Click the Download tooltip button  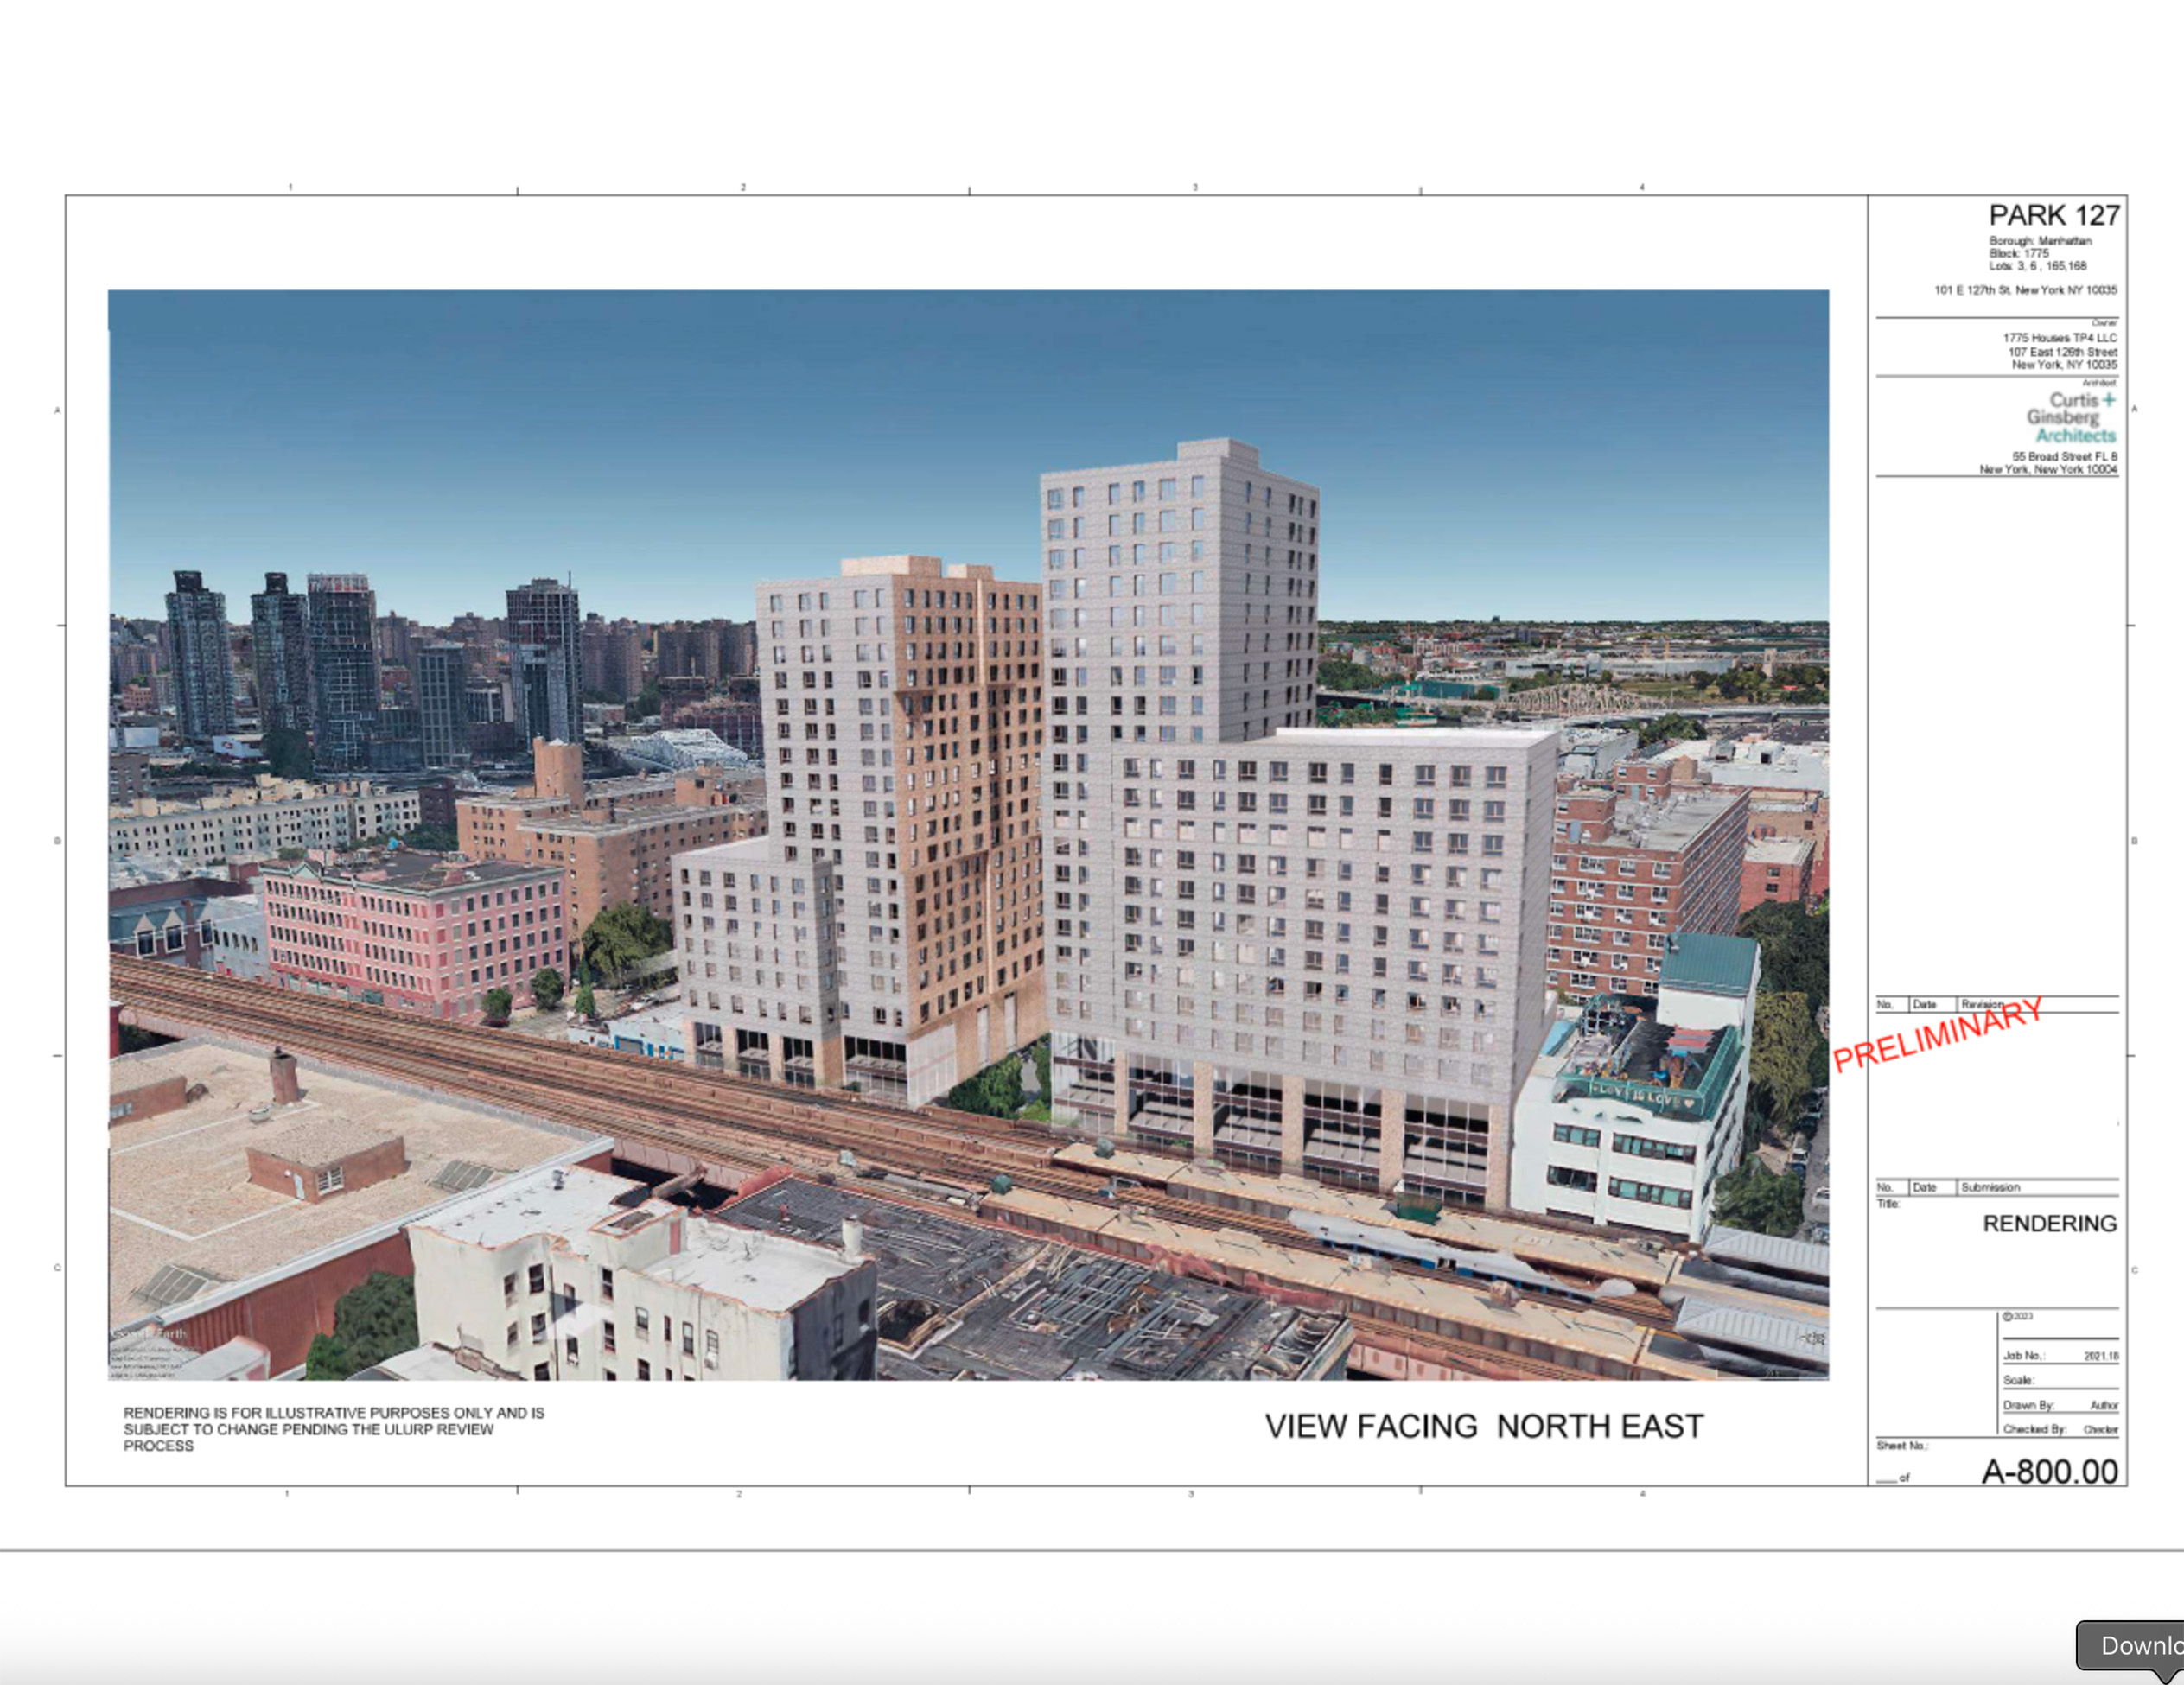(x=2135, y=1645)
